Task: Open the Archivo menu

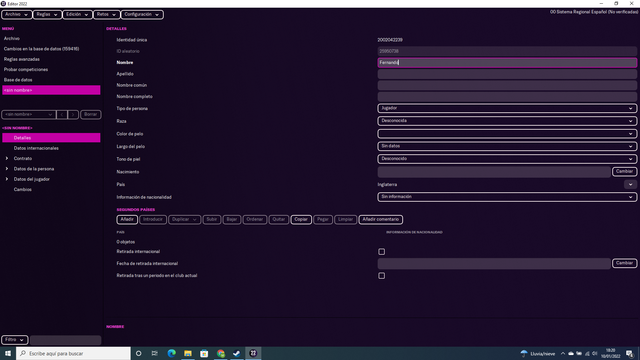Action: click(x=16, y=15)
